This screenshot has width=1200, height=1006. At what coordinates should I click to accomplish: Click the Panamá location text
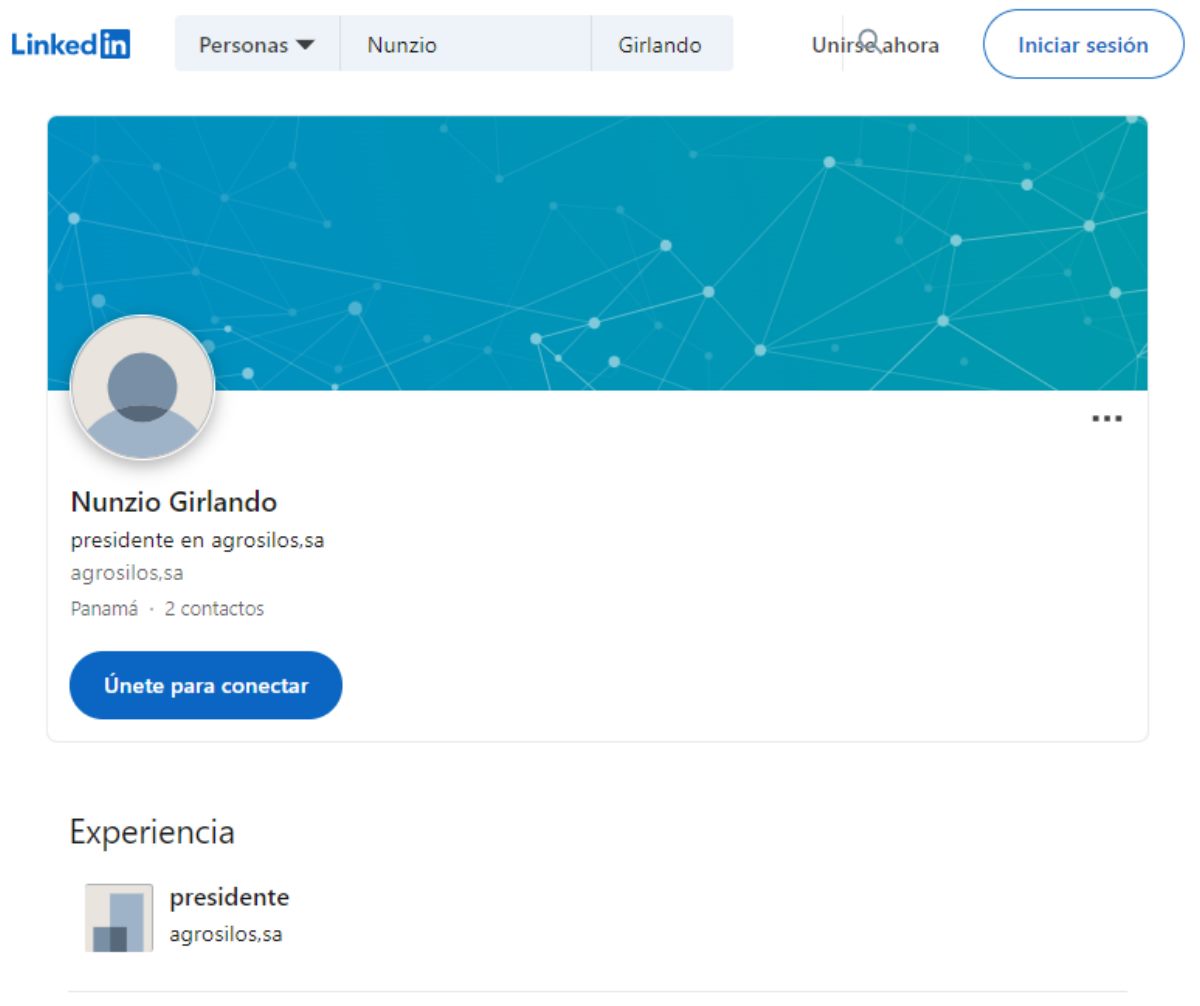pyautogui.click(x=104, y=608)
